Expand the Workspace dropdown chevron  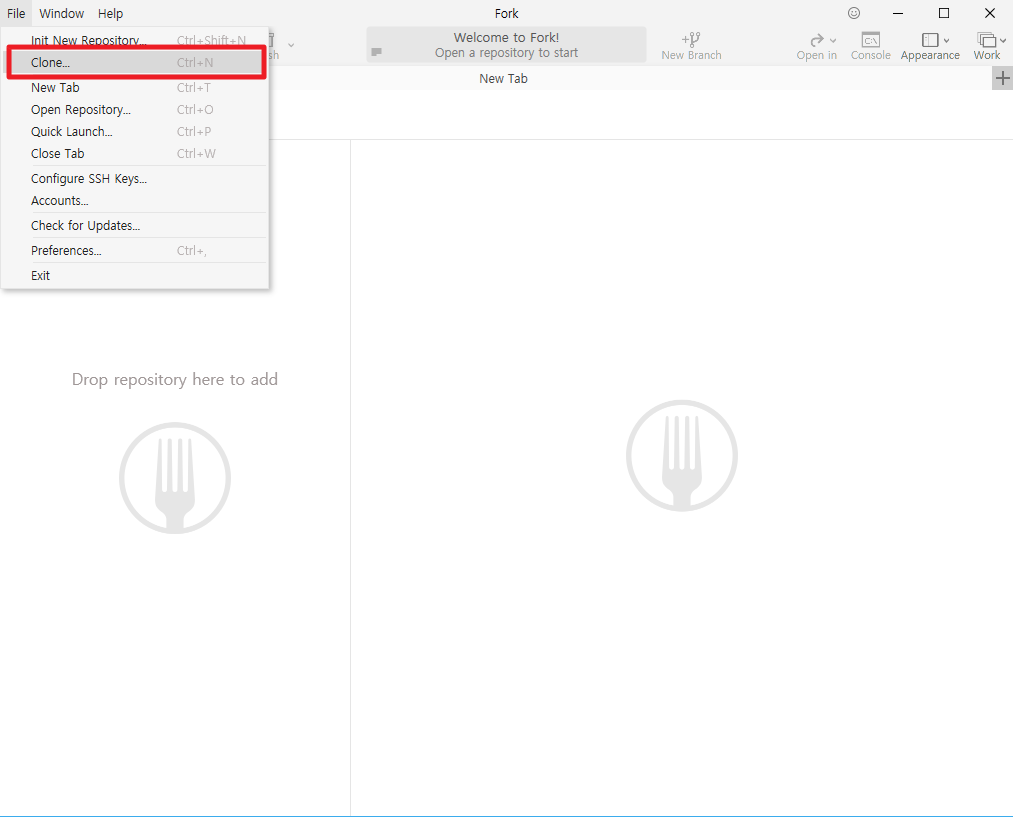1003,41
